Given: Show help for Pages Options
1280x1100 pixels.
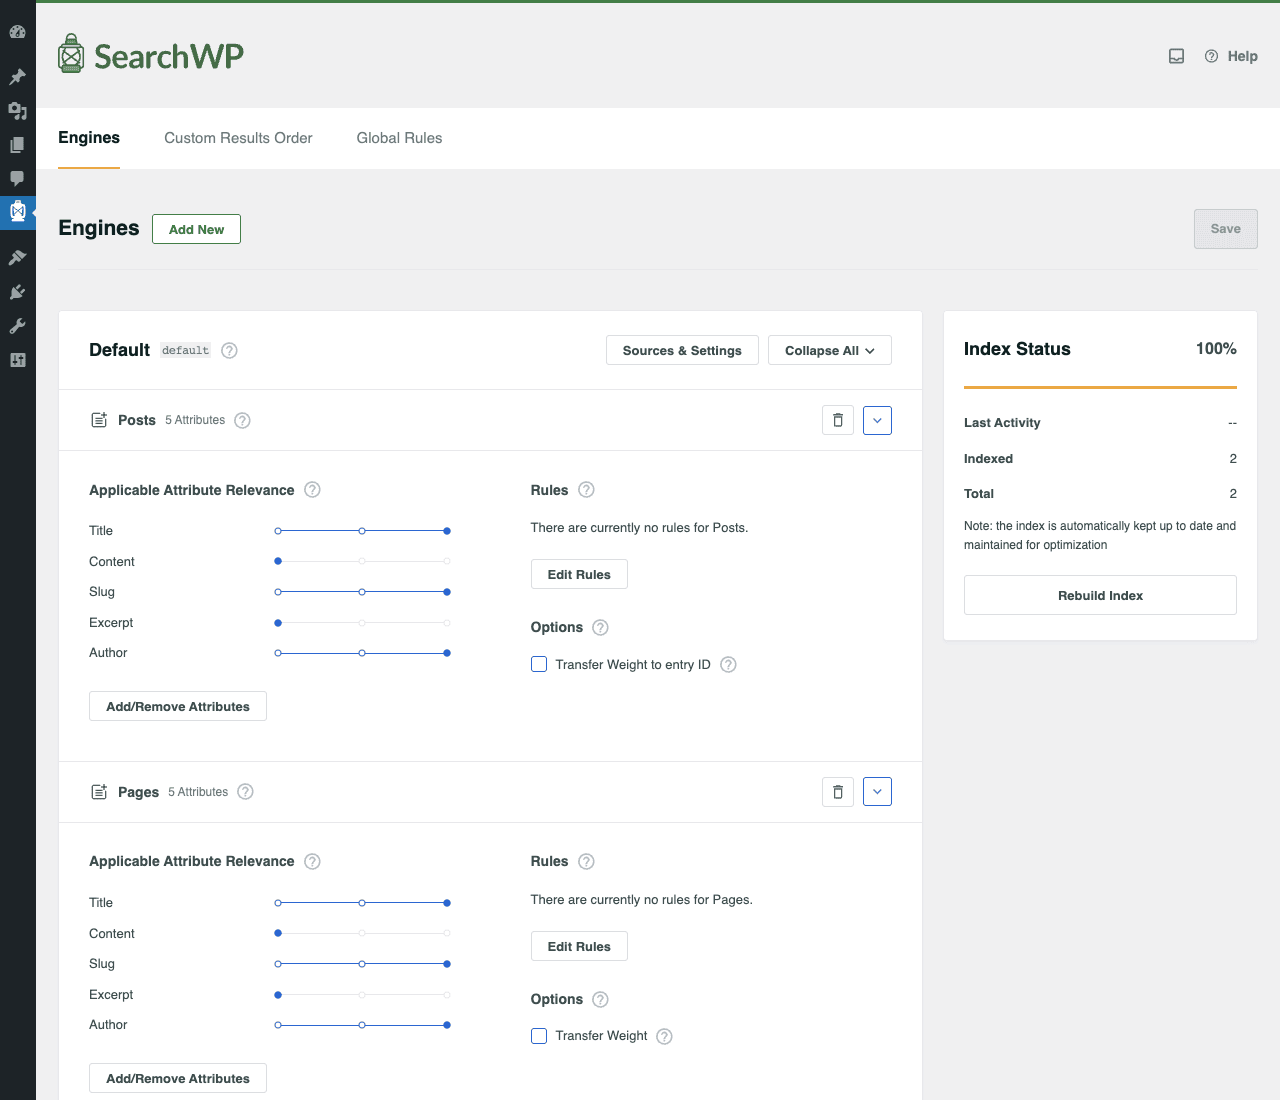Looking at the screenshot, I should (x=600, y=1000).
